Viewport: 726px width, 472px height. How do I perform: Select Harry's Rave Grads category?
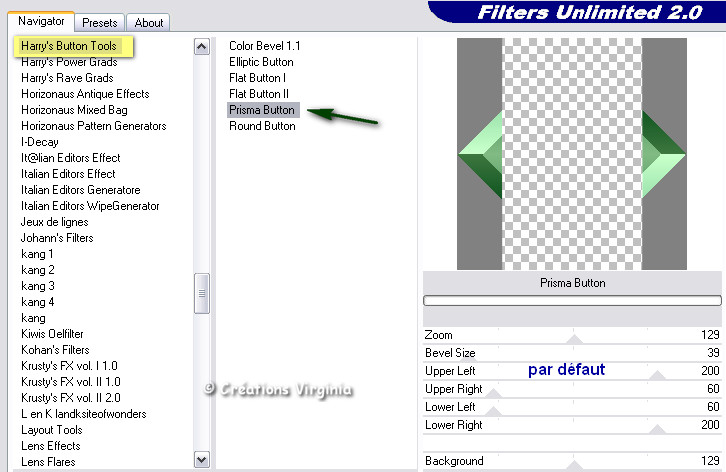(67, 78)
